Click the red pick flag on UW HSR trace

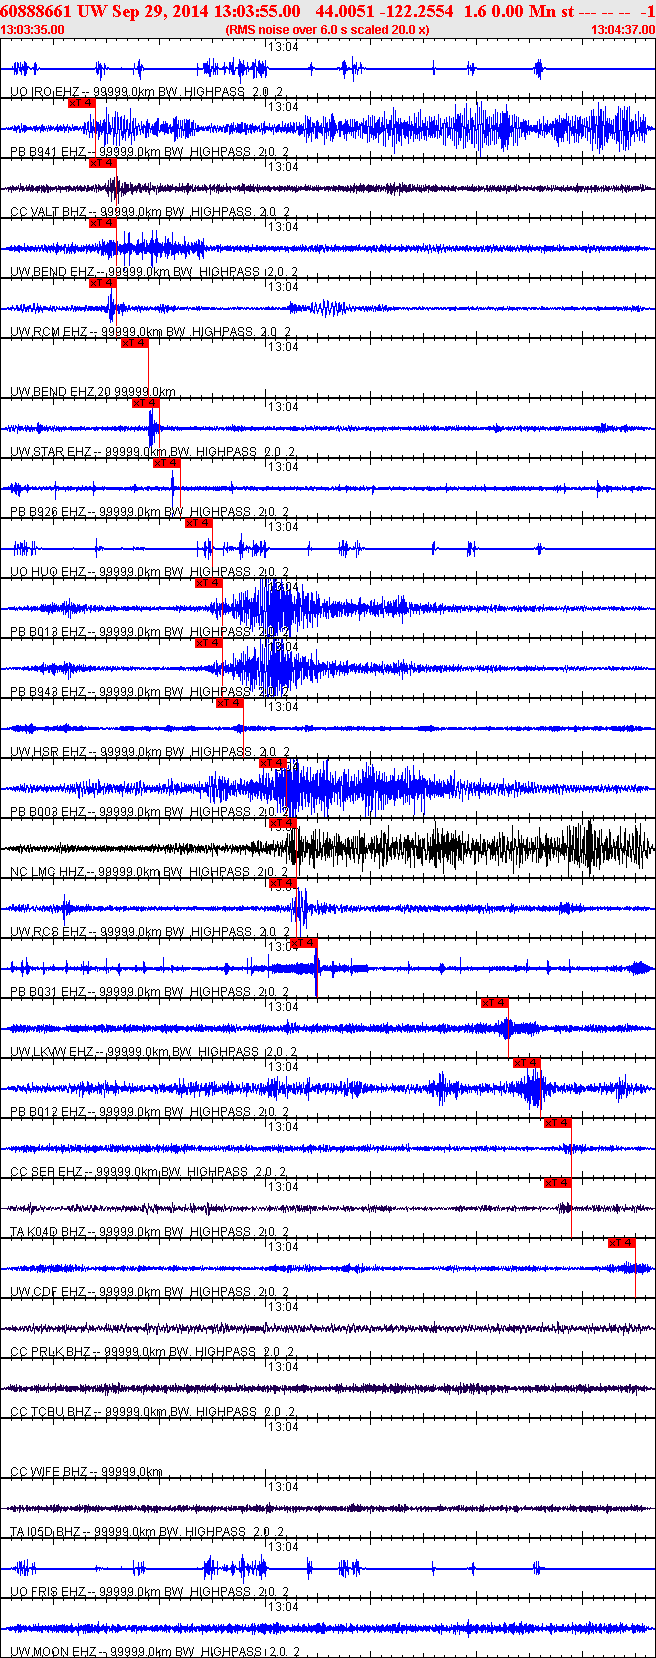pos(230,703)
